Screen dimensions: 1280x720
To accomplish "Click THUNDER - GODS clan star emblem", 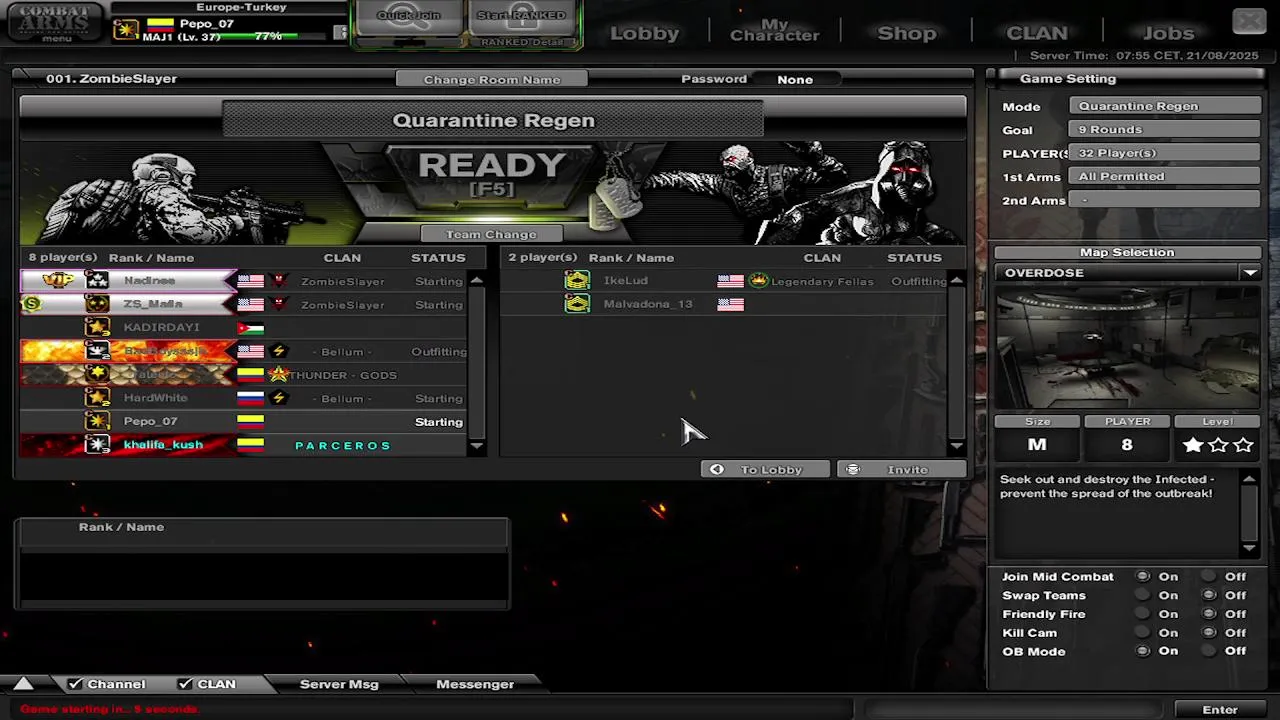I will coord(279,375).
